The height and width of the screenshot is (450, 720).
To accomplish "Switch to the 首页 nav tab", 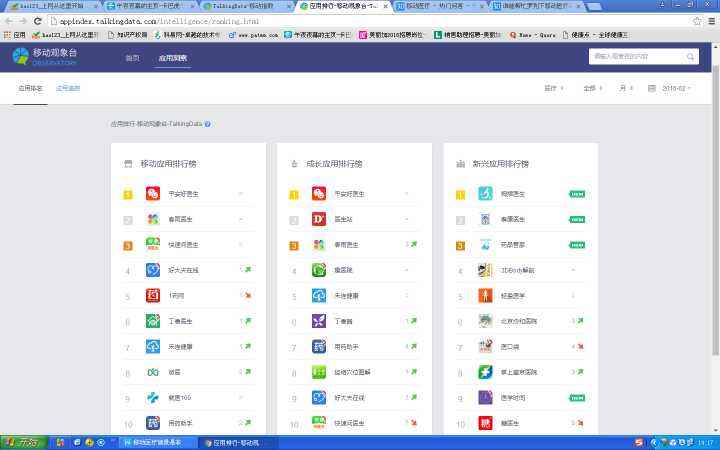I will (132, 58).
